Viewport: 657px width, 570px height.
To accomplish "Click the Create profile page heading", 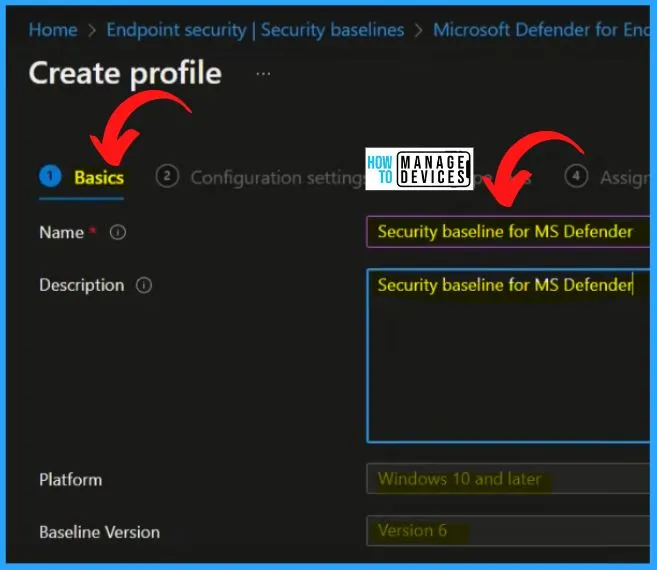I will tap(125, 73).
